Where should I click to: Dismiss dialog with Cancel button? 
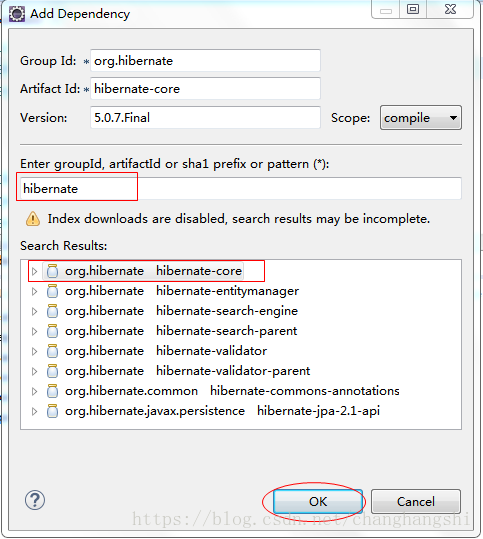click(416, 501)
